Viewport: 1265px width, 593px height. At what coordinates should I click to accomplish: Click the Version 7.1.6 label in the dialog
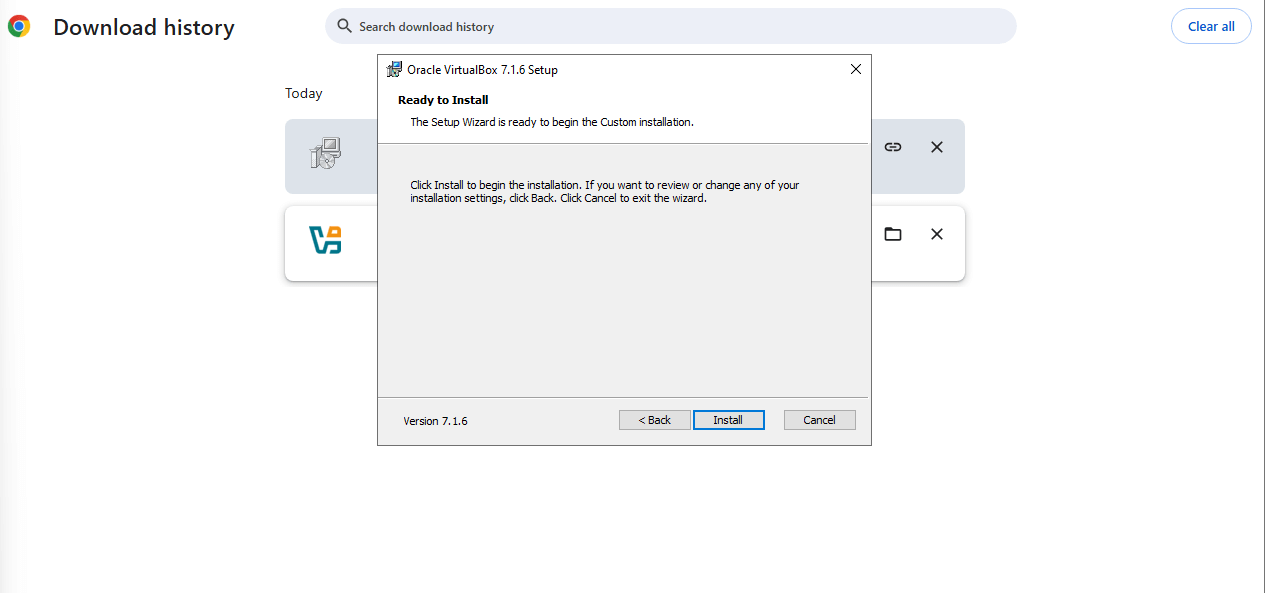tap(435, 421)
